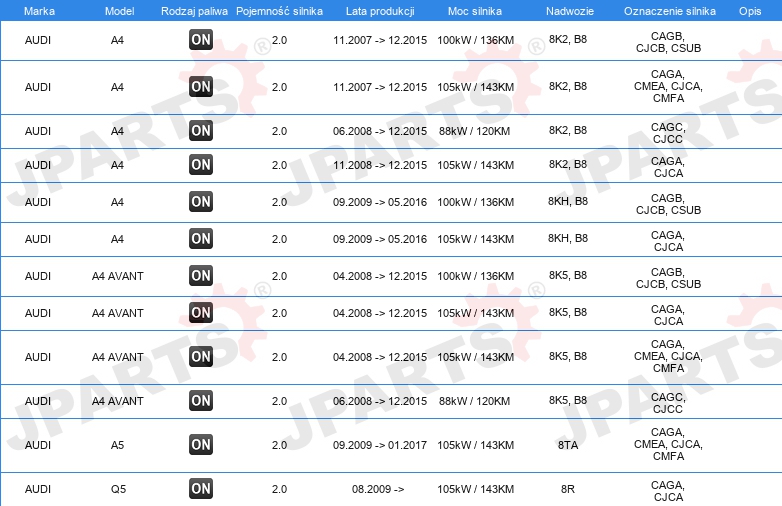This screenshot has height=506, width=782.
Task: Click ON icon in A4 8K2 88kW/120KM row
Action: pos(201,131)
